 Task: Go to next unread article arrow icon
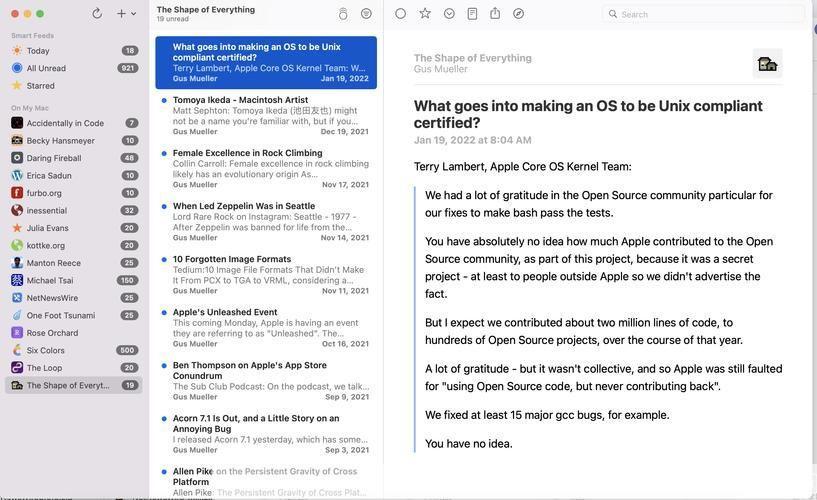(449, 14)
